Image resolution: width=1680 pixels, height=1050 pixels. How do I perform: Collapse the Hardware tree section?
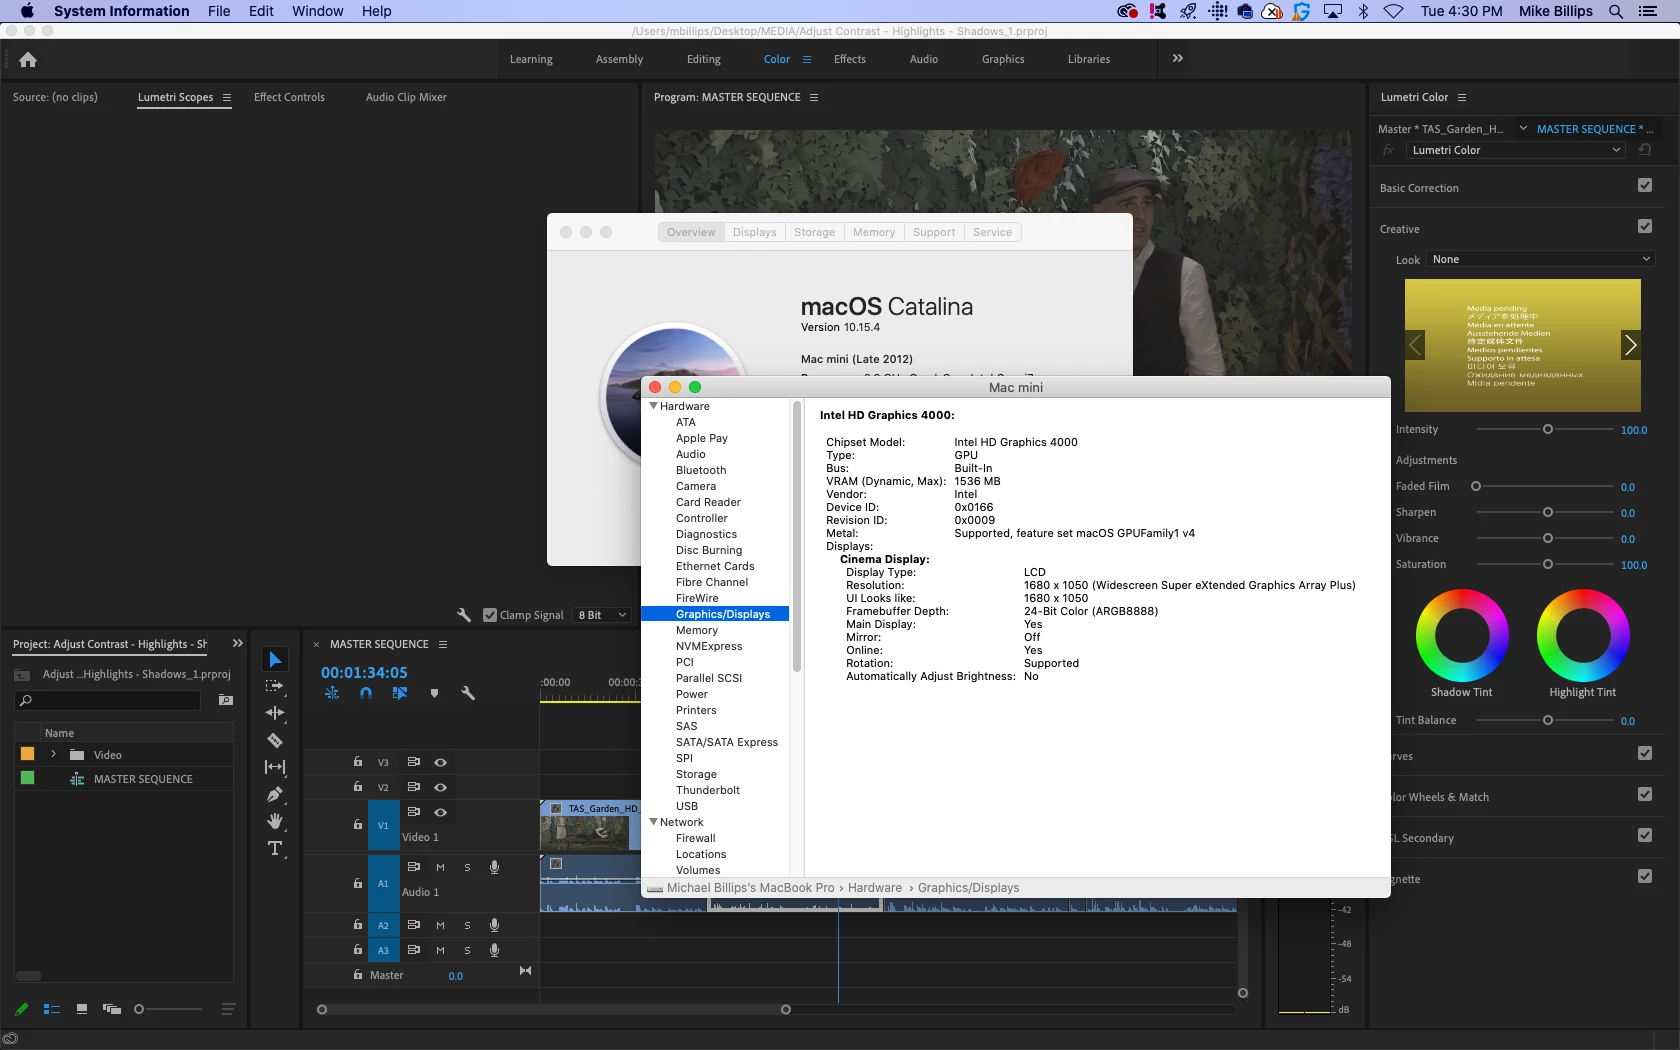click(654, 406)
